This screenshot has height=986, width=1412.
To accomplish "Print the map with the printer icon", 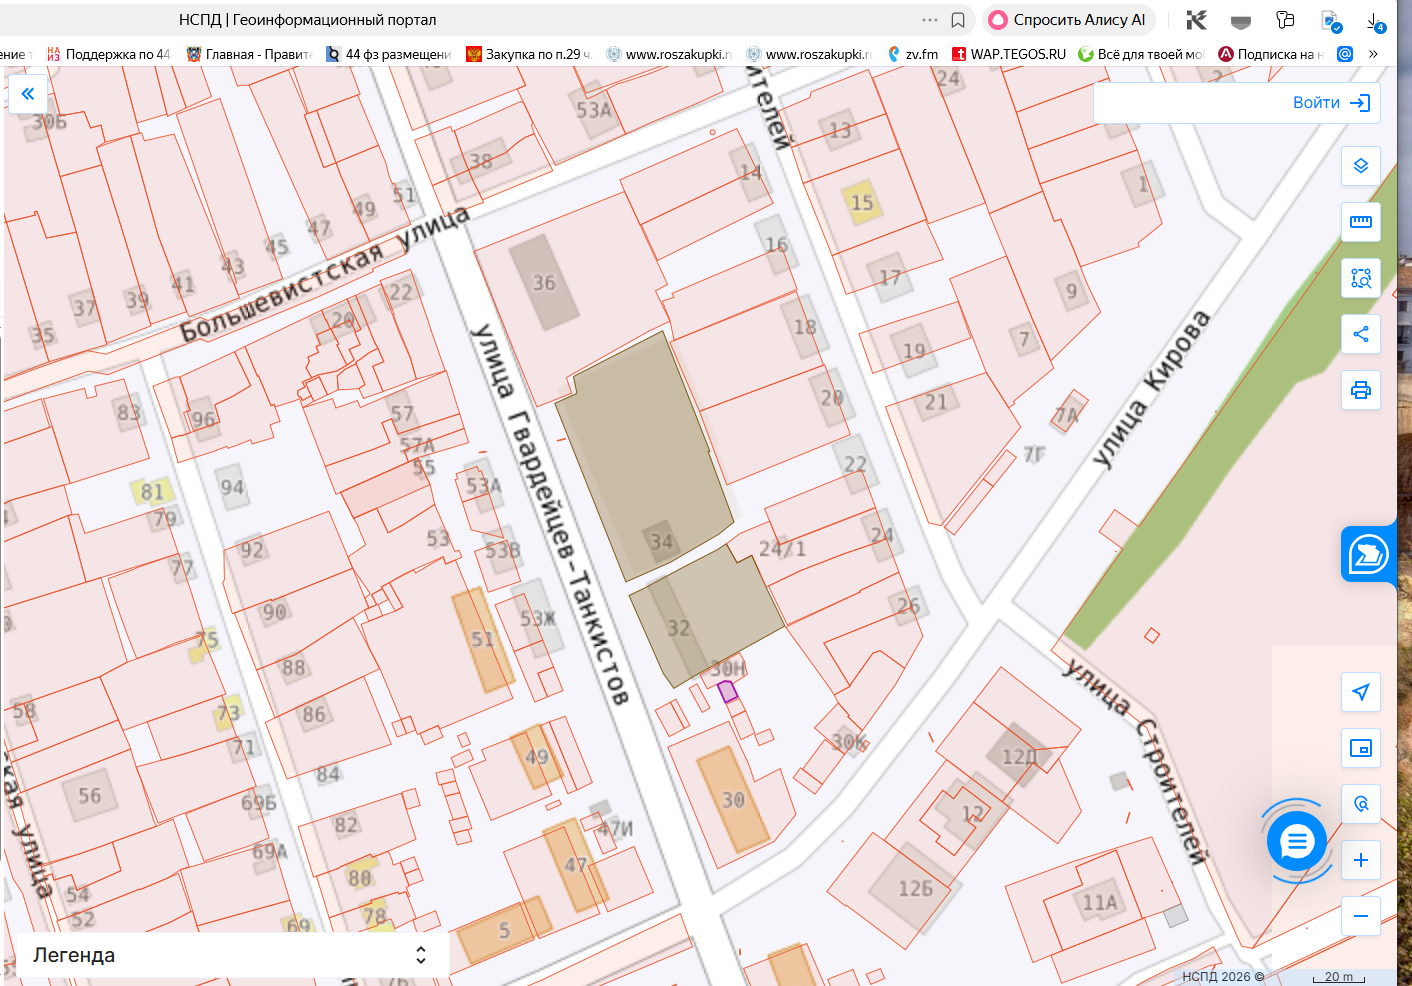I will [1361, 390].
